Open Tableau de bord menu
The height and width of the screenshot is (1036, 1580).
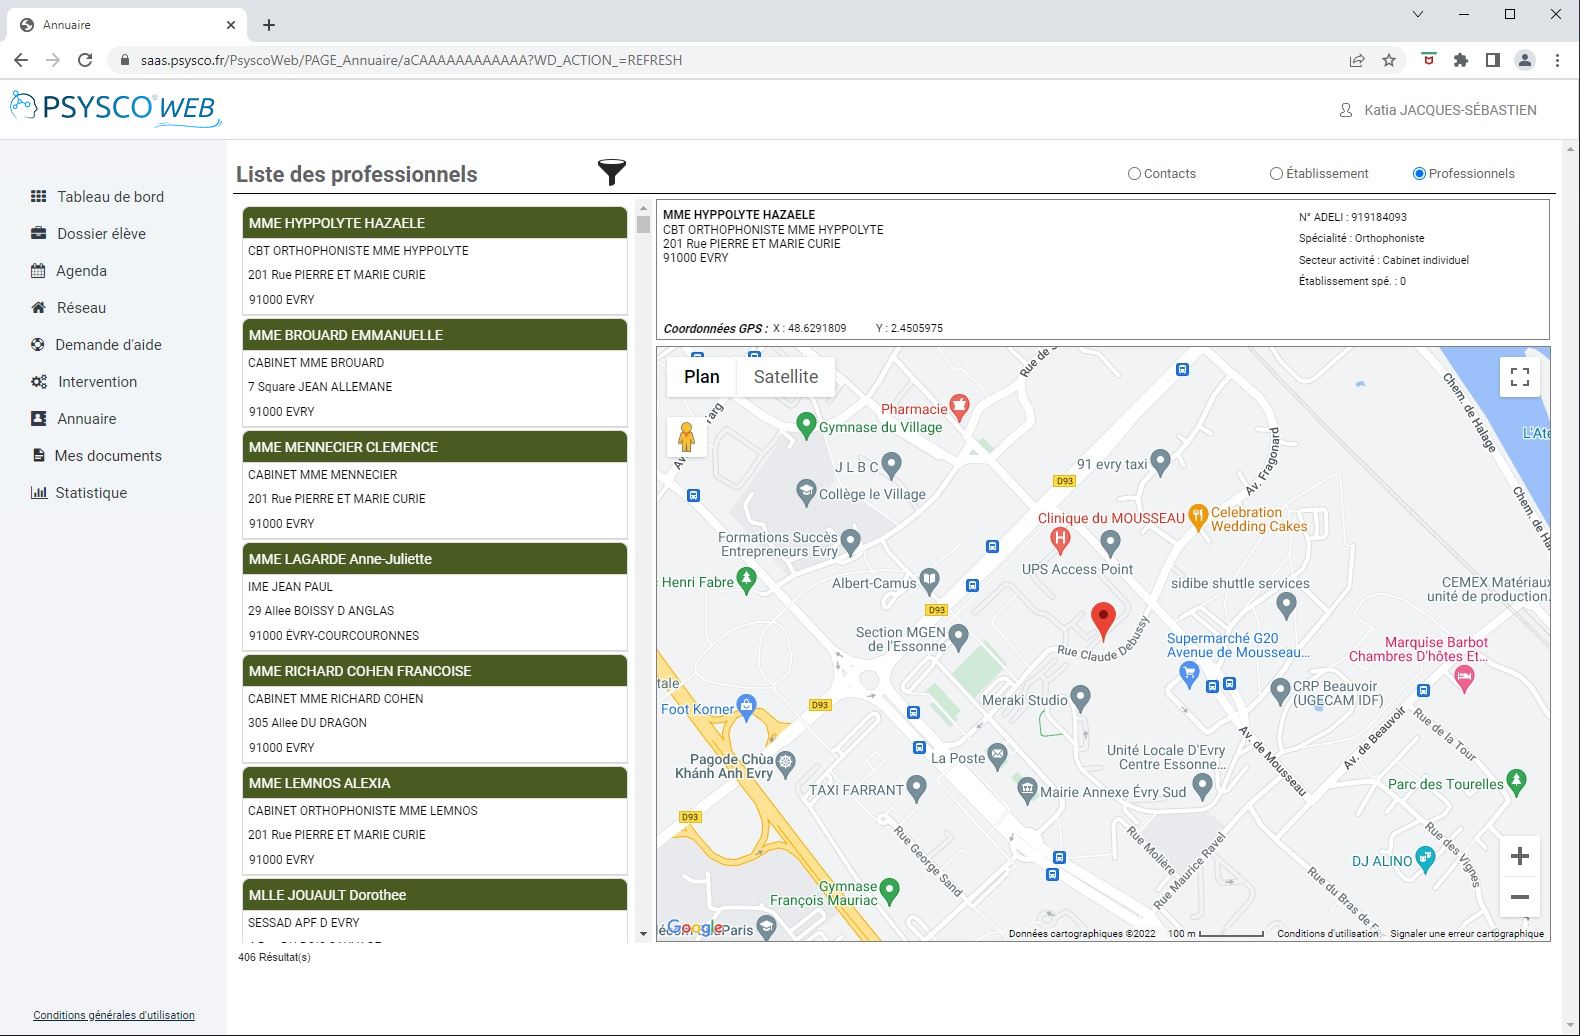click(x=110, y=197)
